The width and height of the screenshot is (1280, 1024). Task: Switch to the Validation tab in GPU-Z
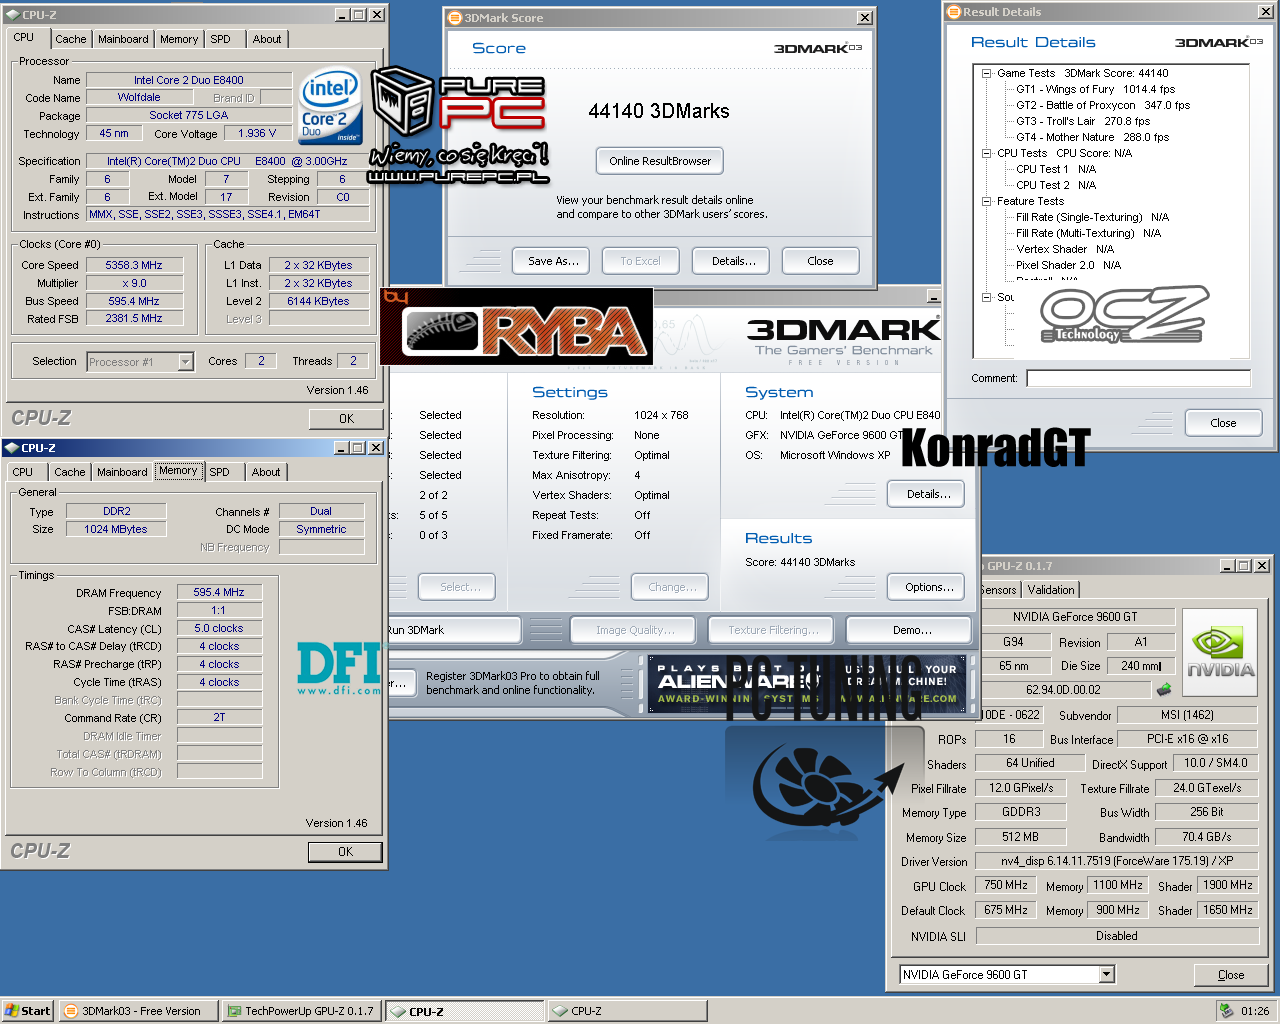(x=1051, y=590)
